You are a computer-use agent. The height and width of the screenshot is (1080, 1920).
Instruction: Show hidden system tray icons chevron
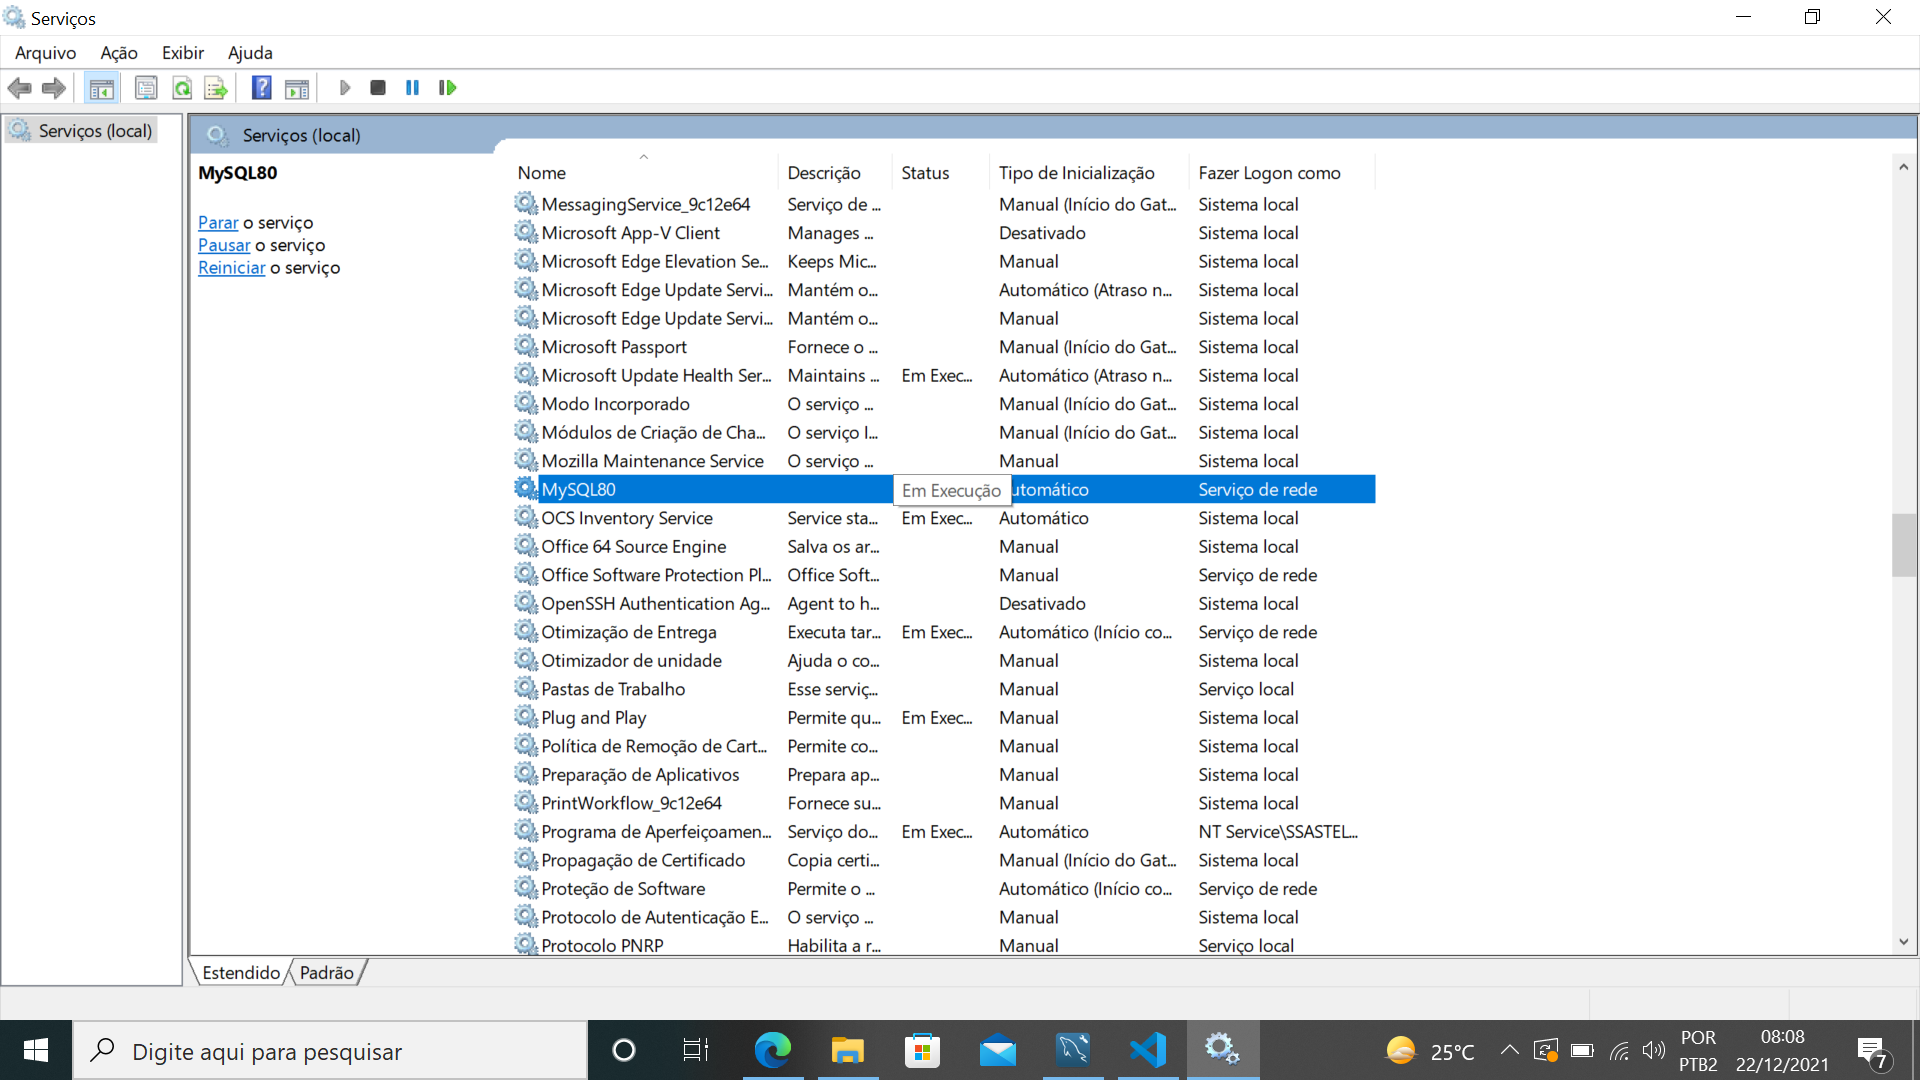tap(1509, 1050)
